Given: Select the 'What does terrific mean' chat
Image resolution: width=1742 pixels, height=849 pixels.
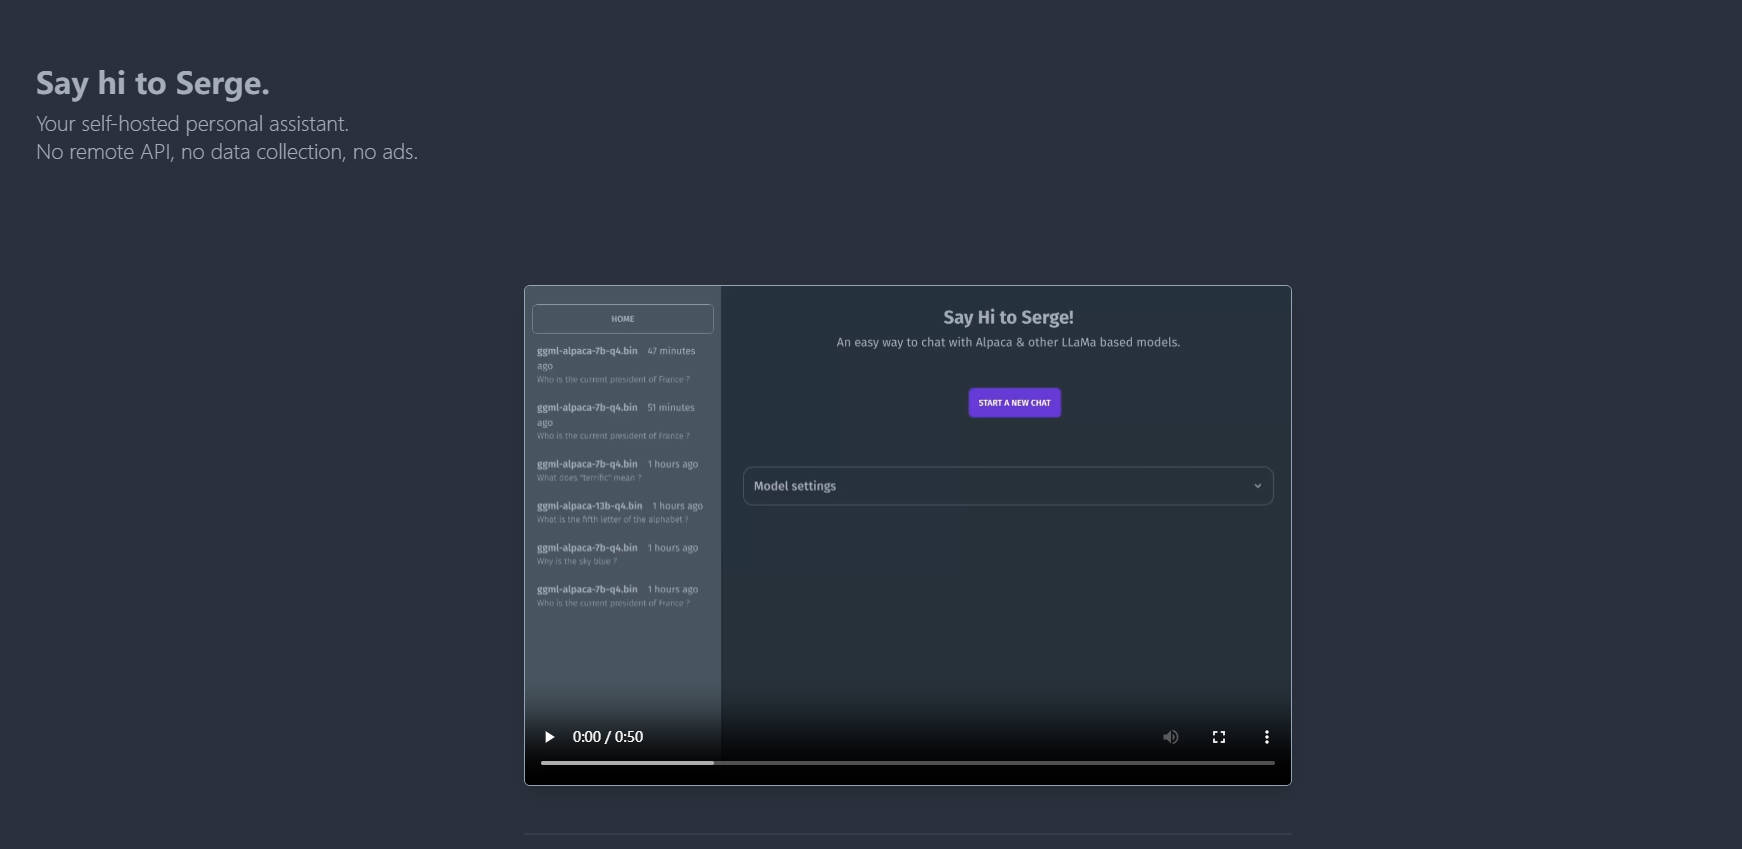Looking at the screenshot, I should (x=616, y=470).
